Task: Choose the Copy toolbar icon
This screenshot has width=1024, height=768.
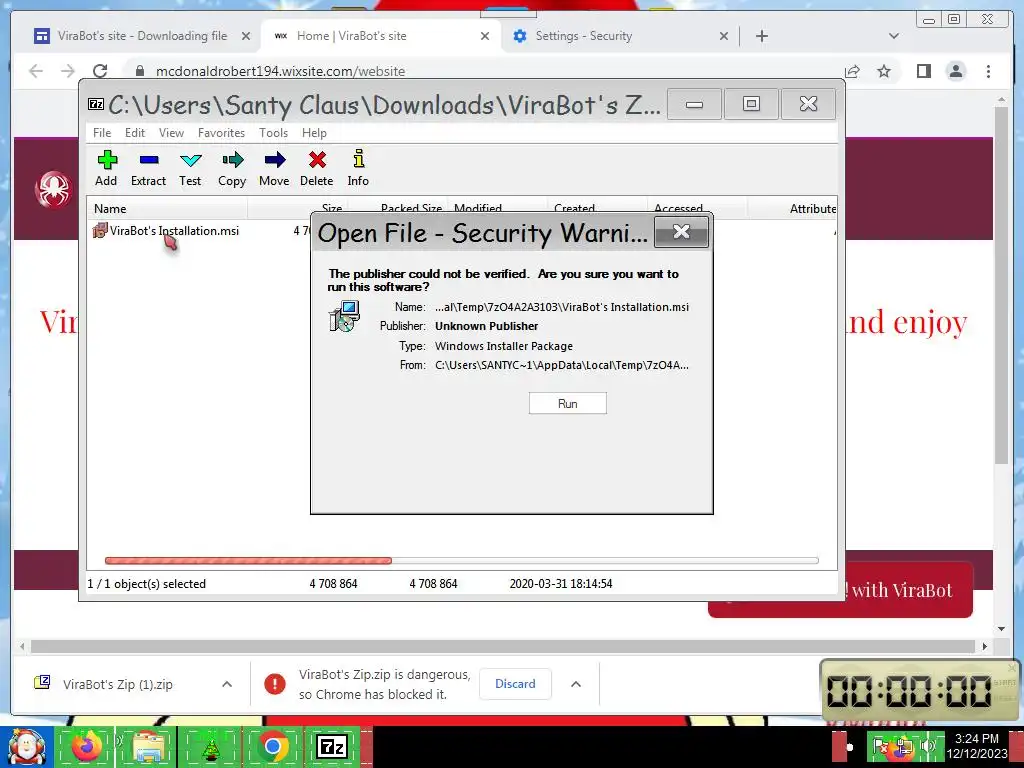Action: coord(232,168)
